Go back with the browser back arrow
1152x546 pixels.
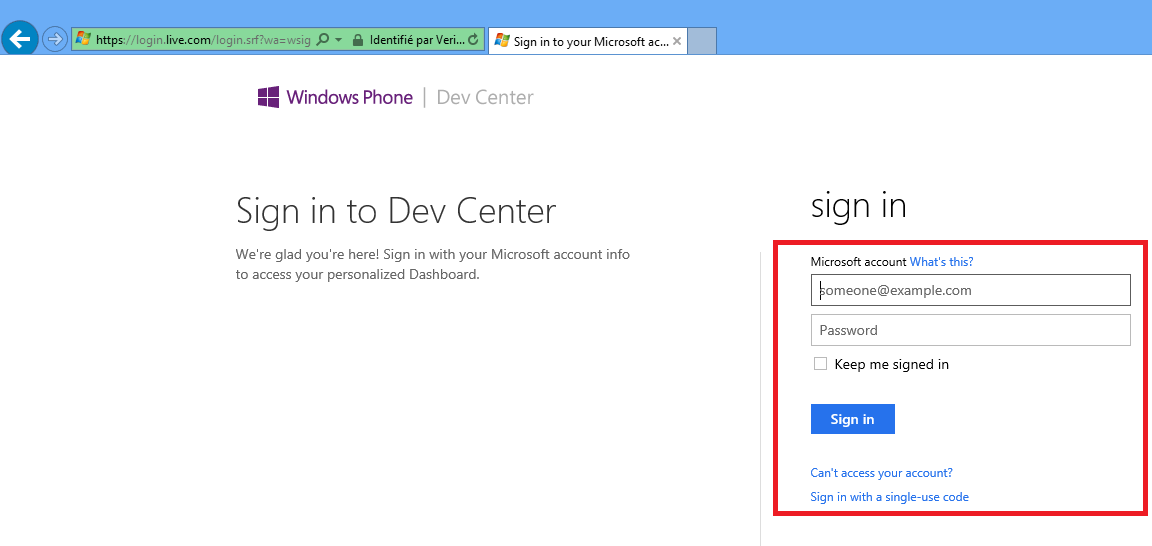pos(20,38)
